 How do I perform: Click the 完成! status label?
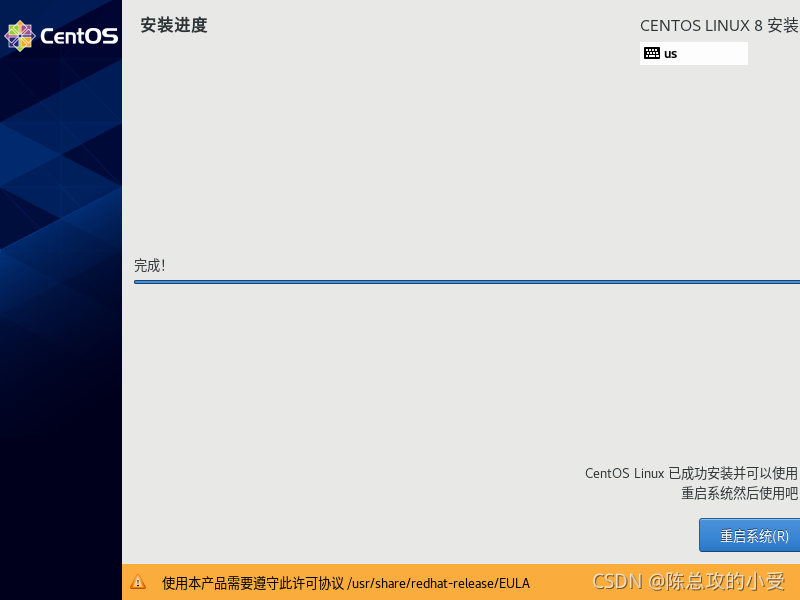coord(150,266)
